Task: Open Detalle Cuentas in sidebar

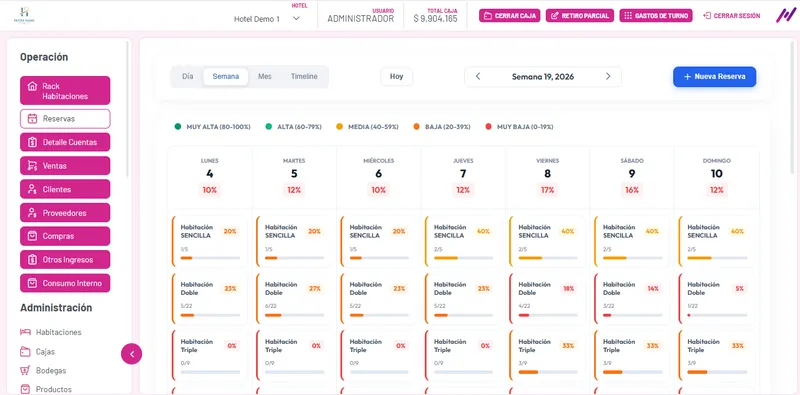Action: pyautogui.click(x=65, y=142)
